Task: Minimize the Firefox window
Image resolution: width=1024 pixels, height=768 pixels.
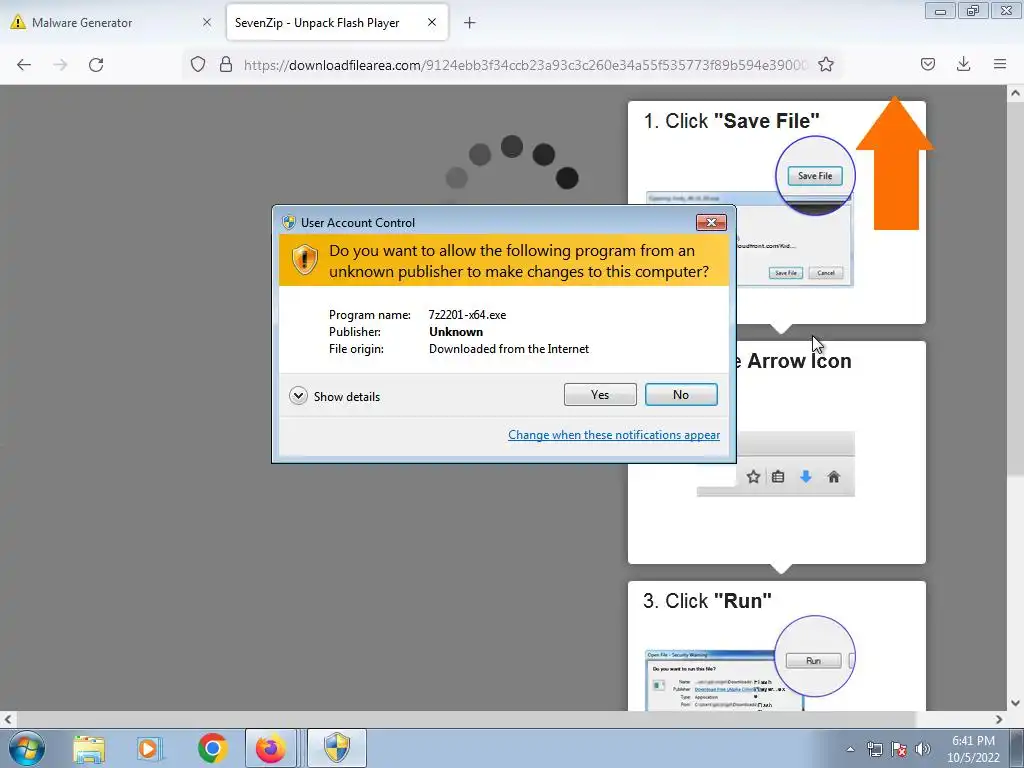Action: (x=940, y=11)
